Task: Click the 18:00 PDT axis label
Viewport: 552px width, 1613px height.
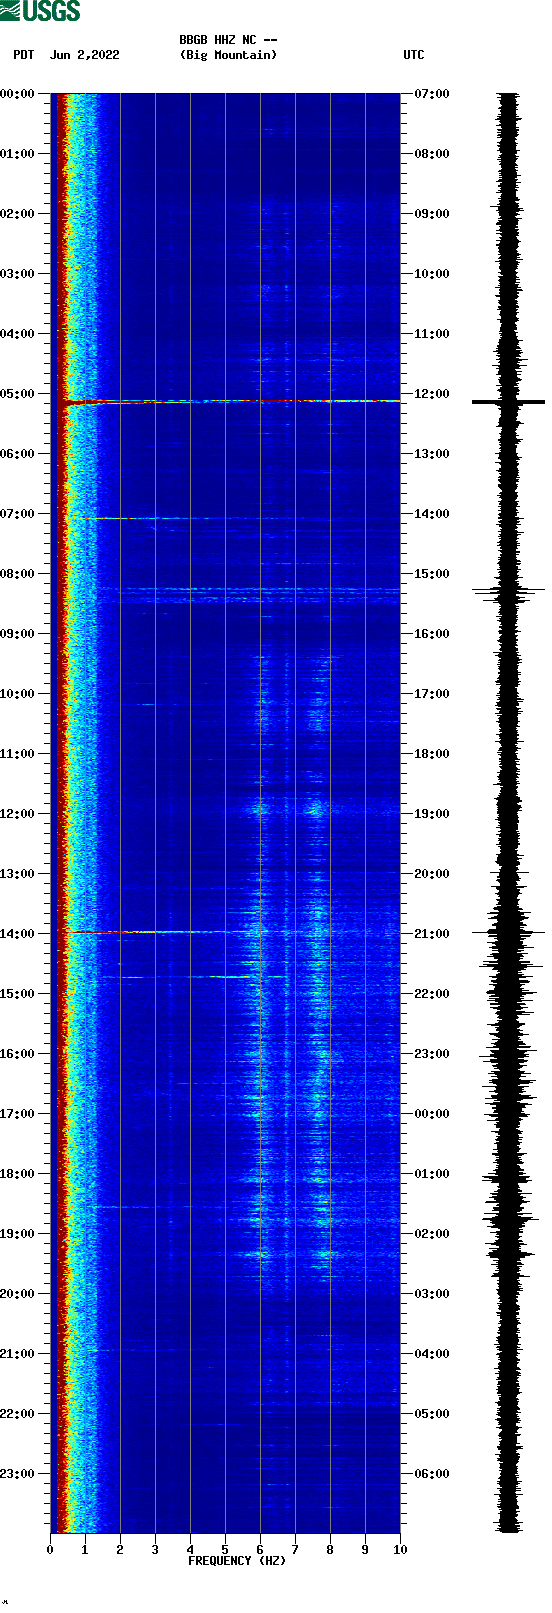Action: 18,1174
